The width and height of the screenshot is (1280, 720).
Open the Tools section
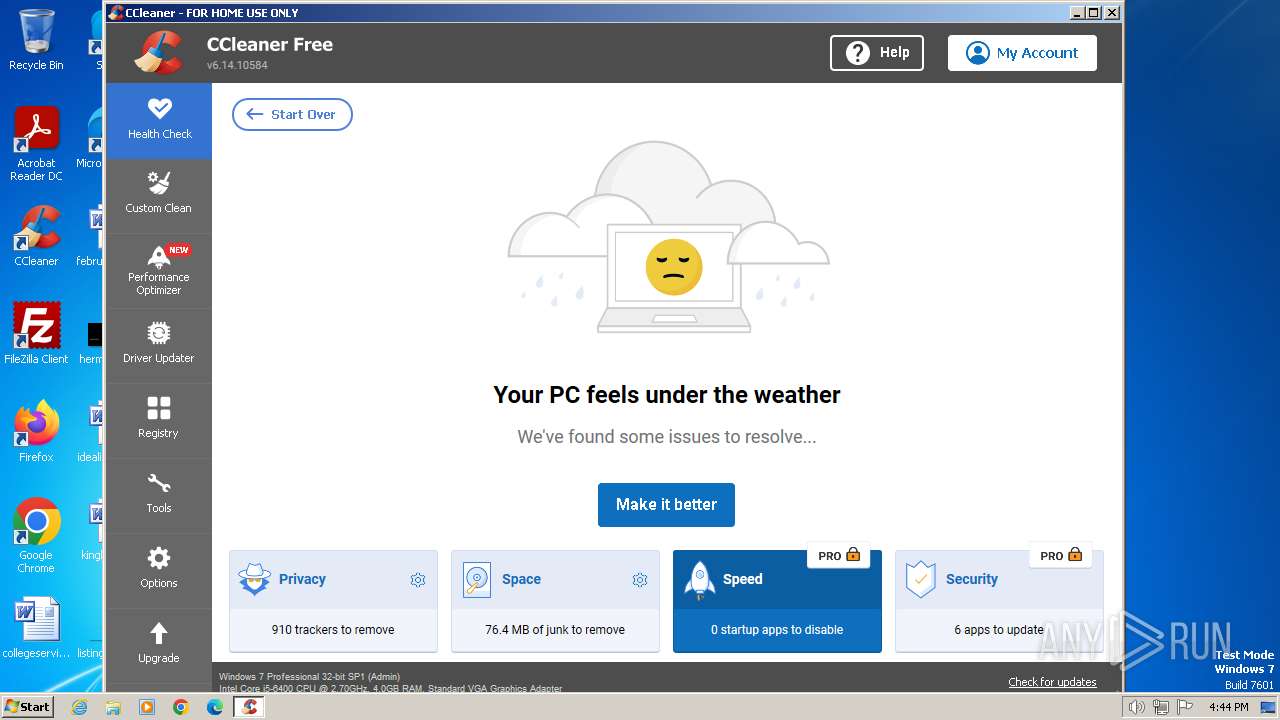pos(159,496)
